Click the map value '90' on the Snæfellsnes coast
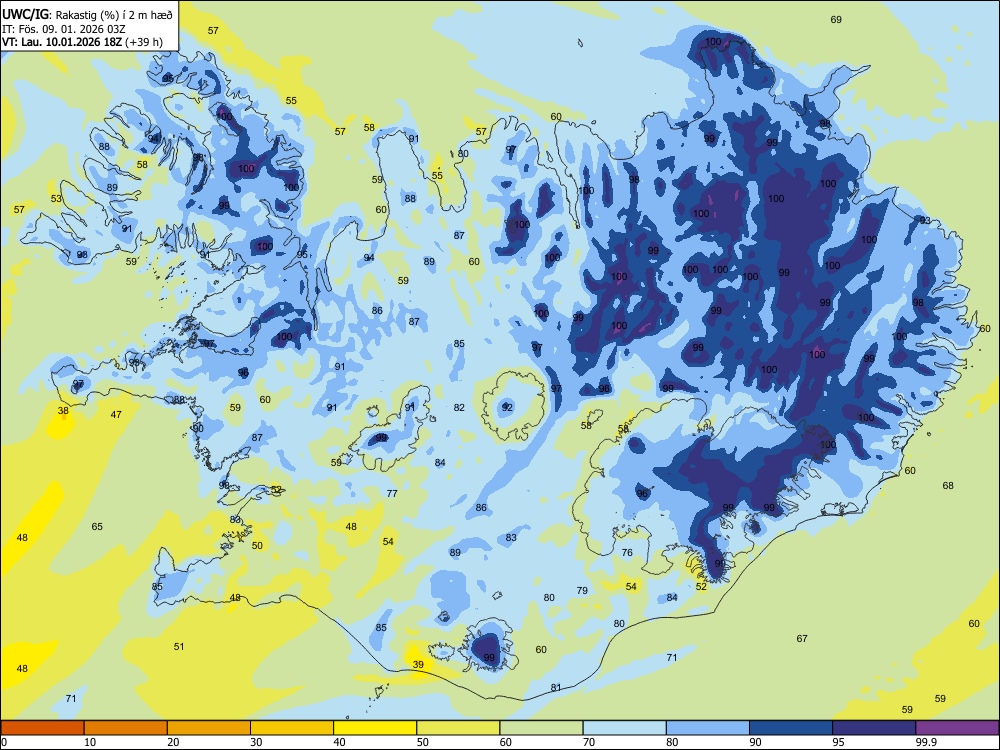 (198, 429)
